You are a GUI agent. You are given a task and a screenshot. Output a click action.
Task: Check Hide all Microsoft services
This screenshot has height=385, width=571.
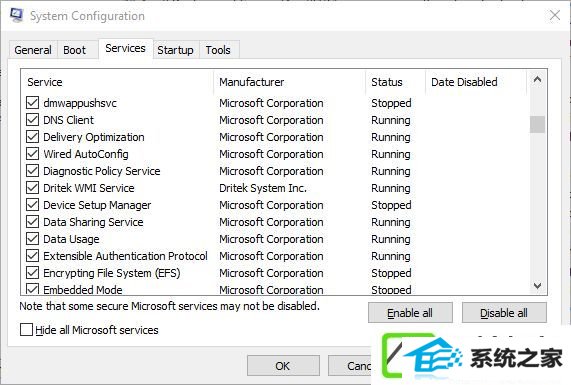pyautogui.click(x=26, y=330)
